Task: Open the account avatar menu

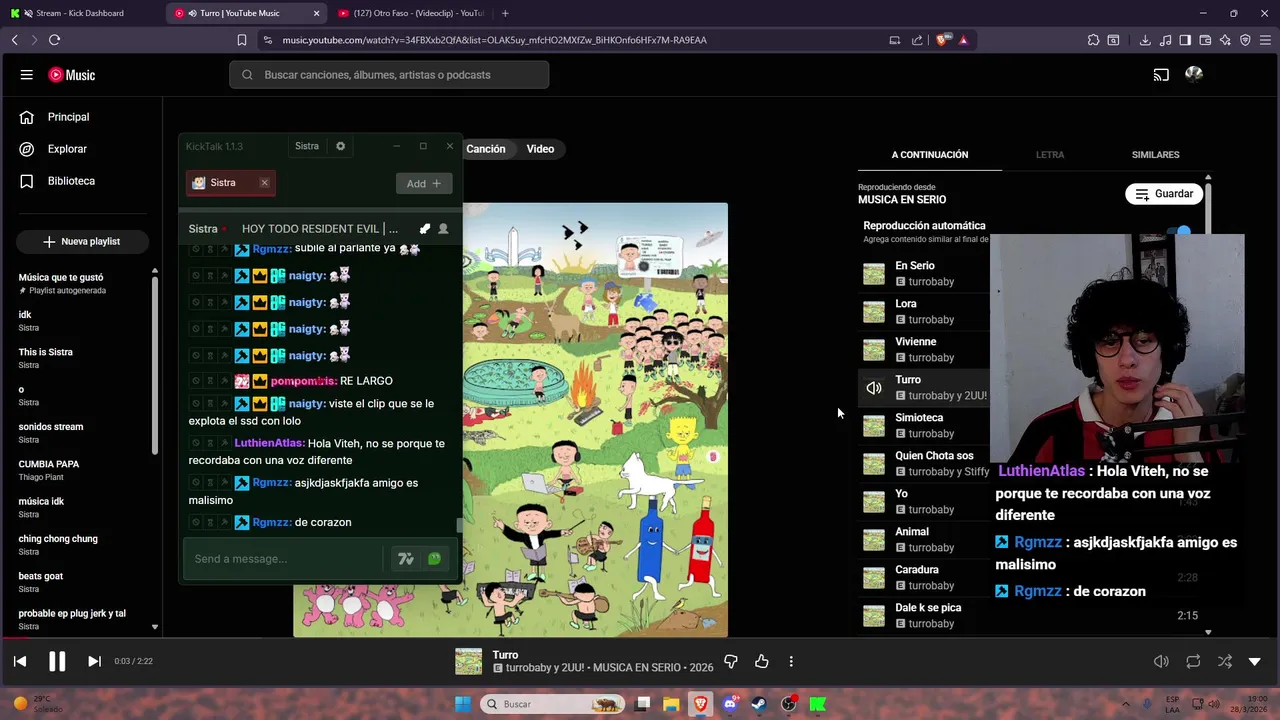Action: point(1193,74)
